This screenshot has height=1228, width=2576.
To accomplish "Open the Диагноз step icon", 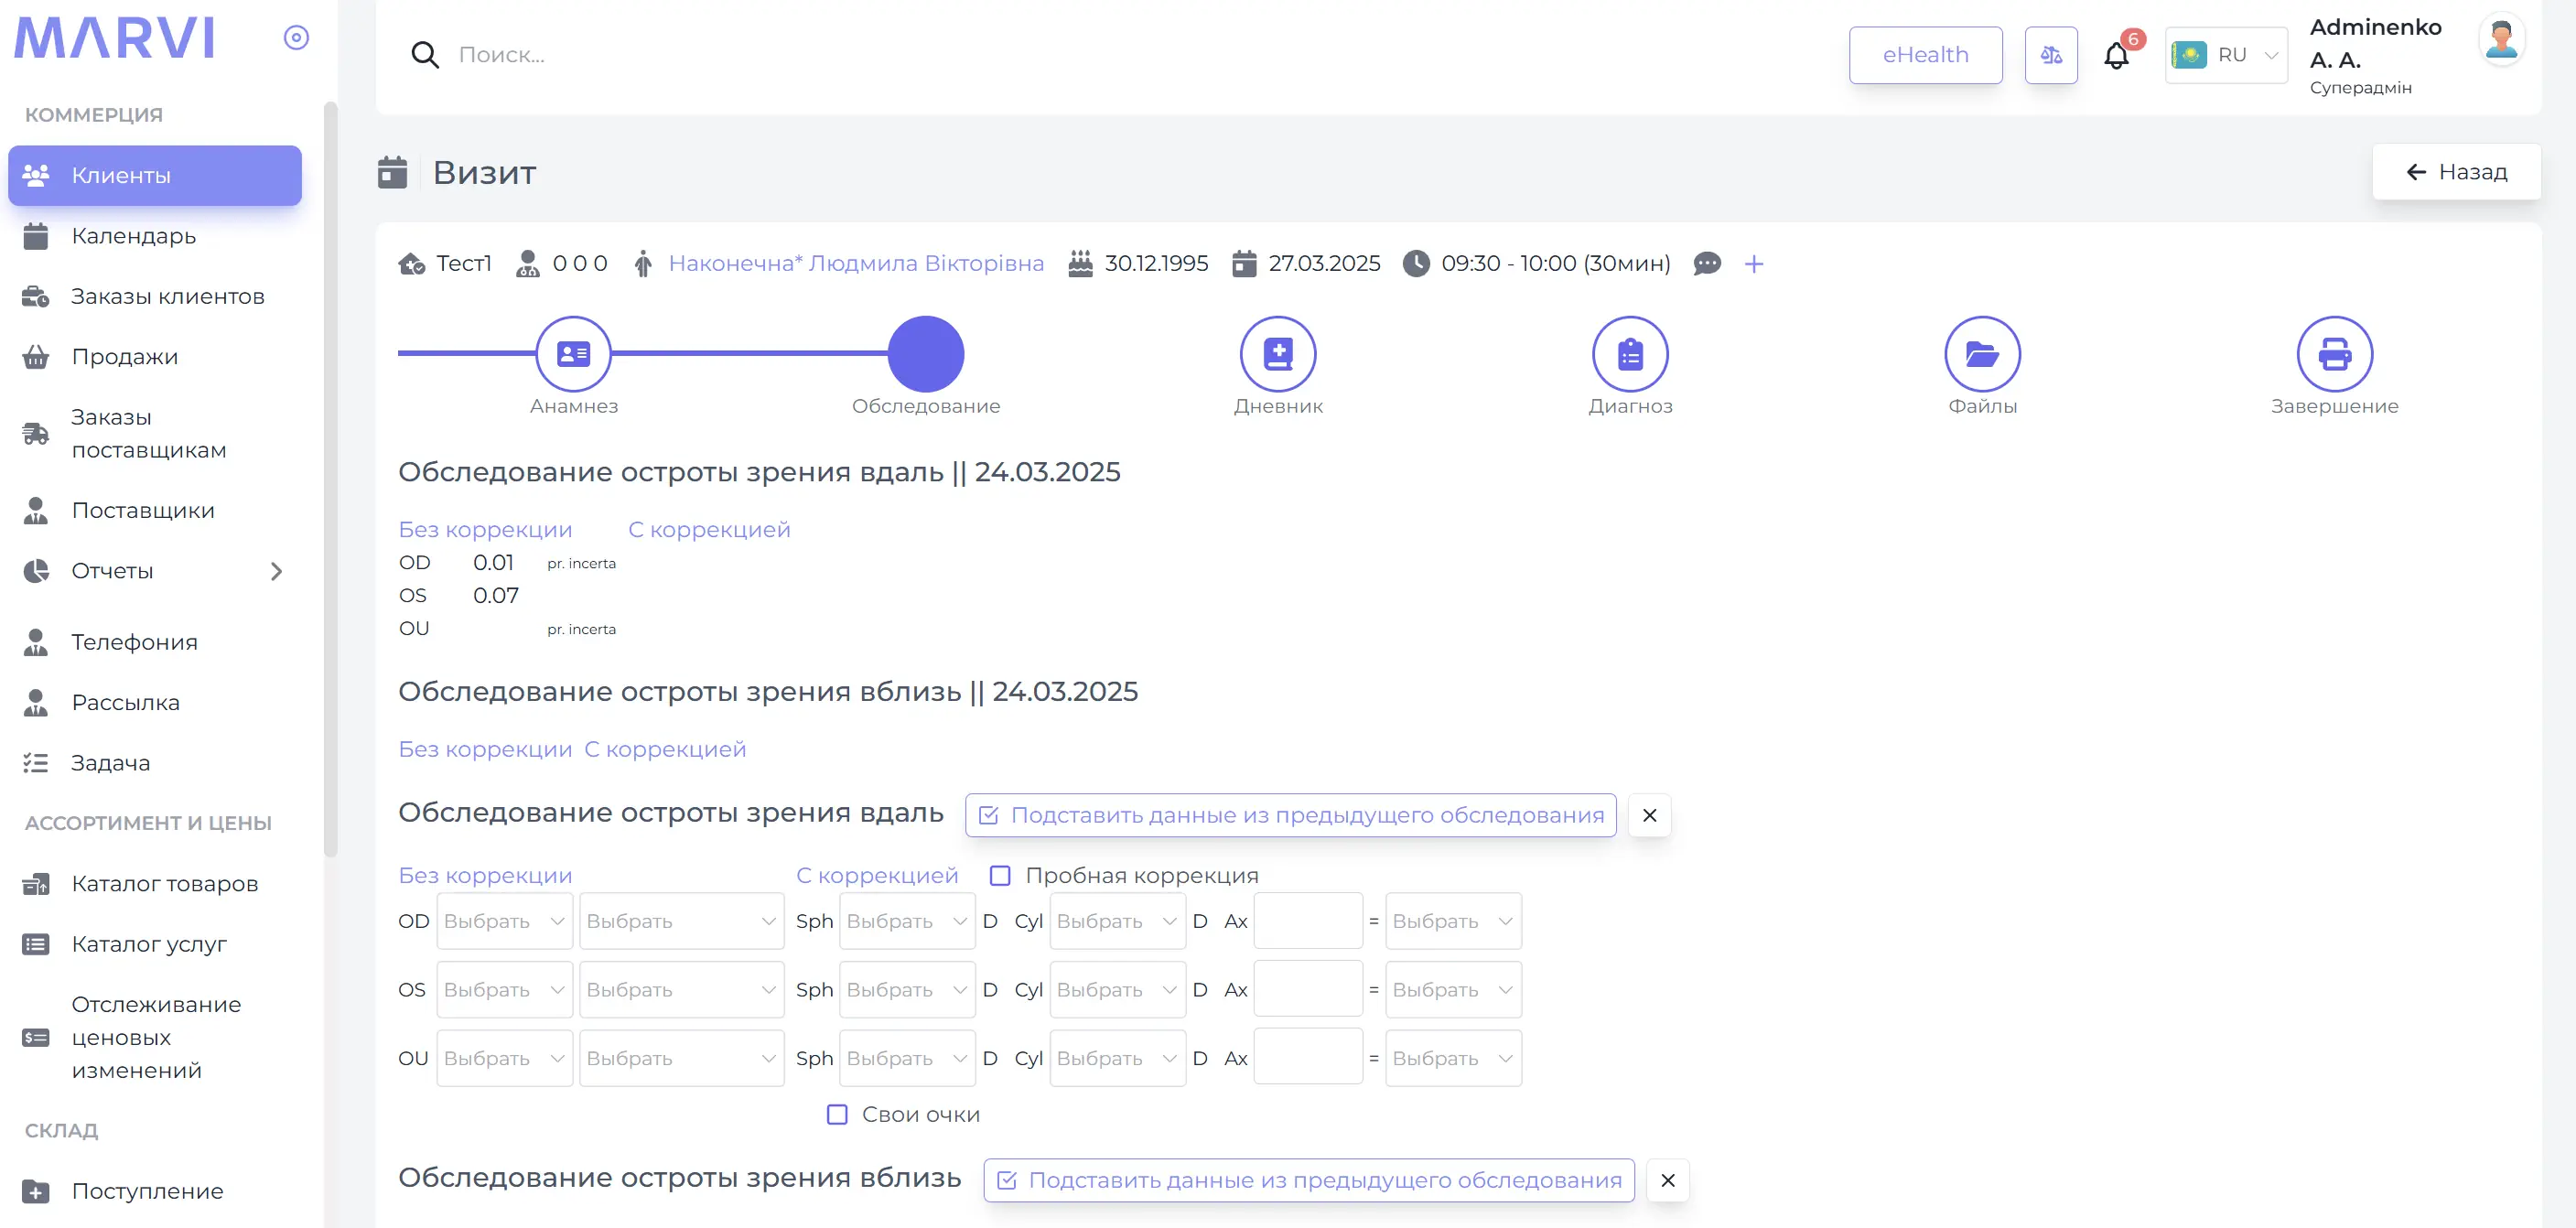I will [1630, 354].
